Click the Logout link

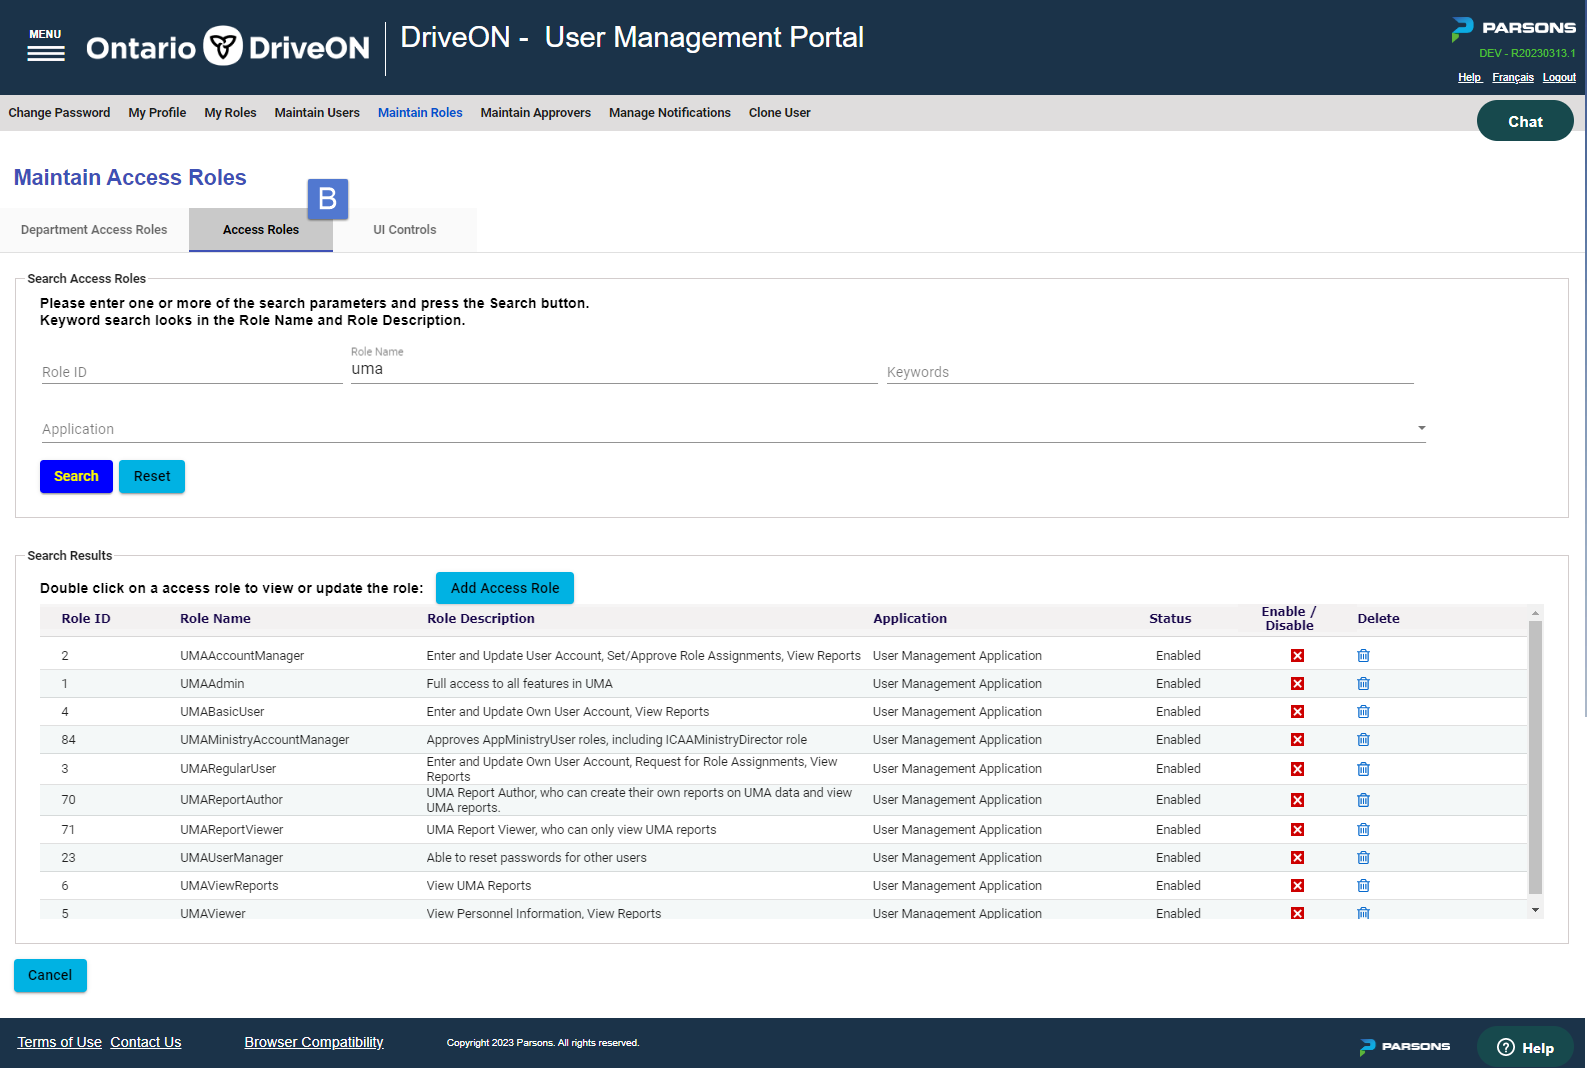click(x=1558, y=77)
